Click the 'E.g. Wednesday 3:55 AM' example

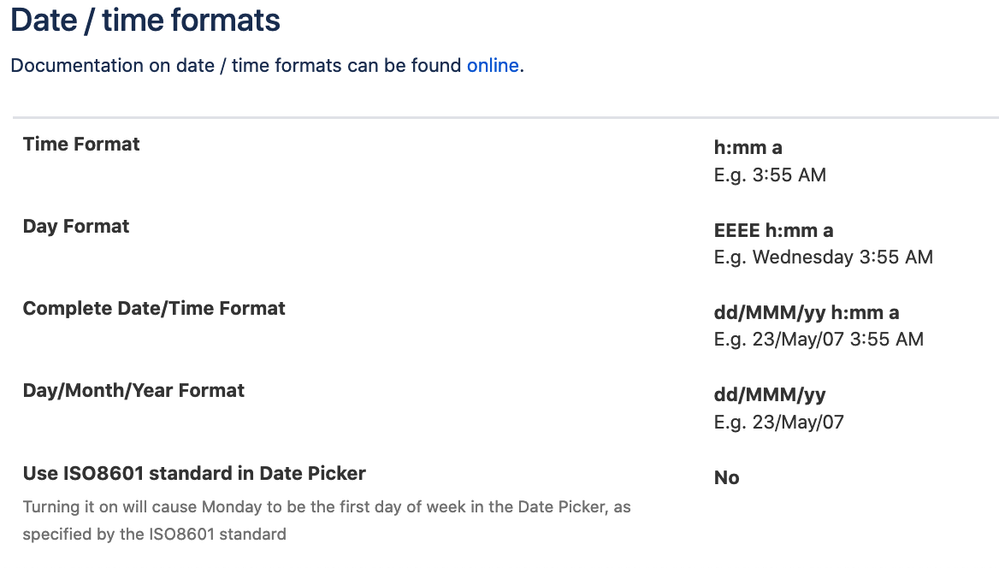[x=823, y=257]
